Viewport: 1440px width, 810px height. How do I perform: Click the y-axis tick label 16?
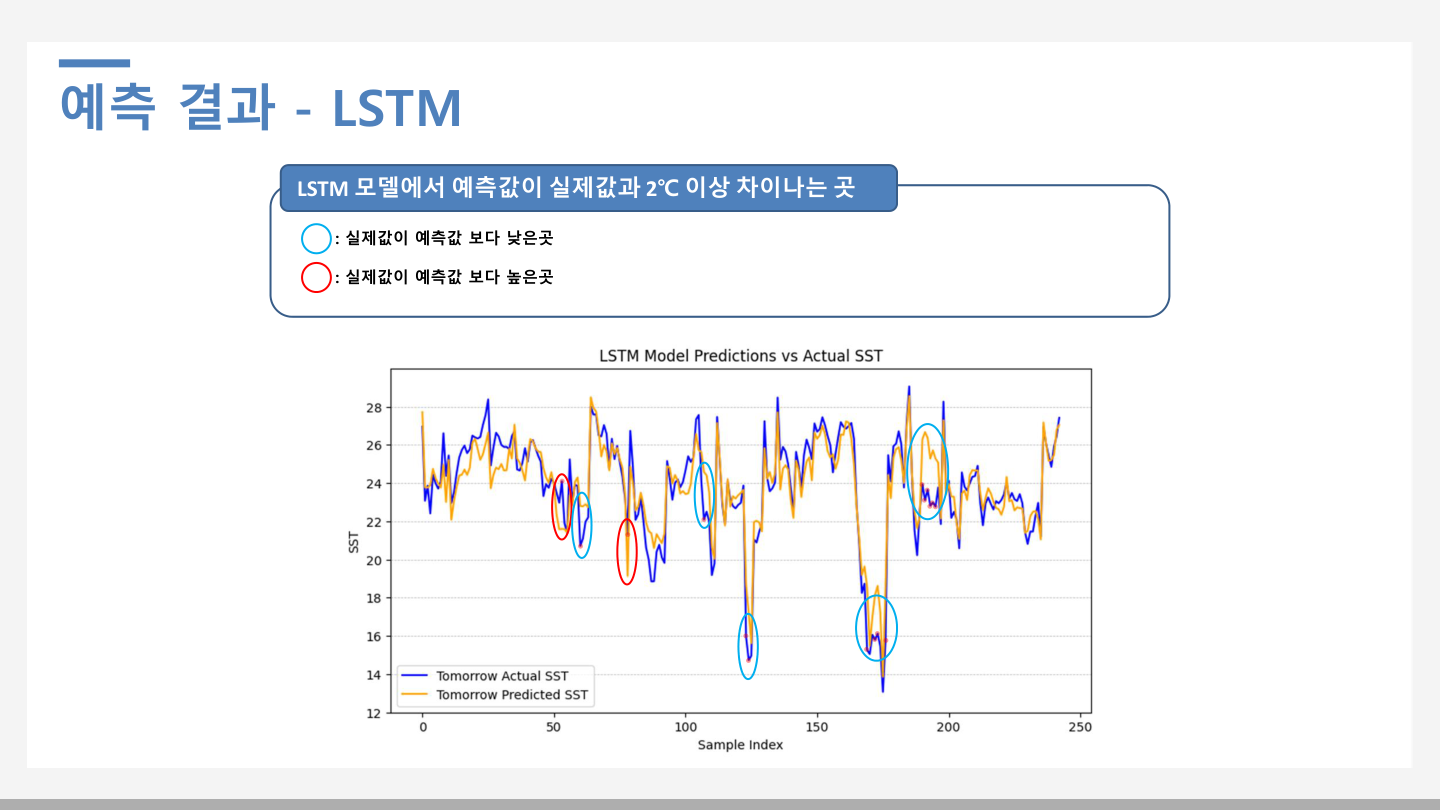[374, 637]
